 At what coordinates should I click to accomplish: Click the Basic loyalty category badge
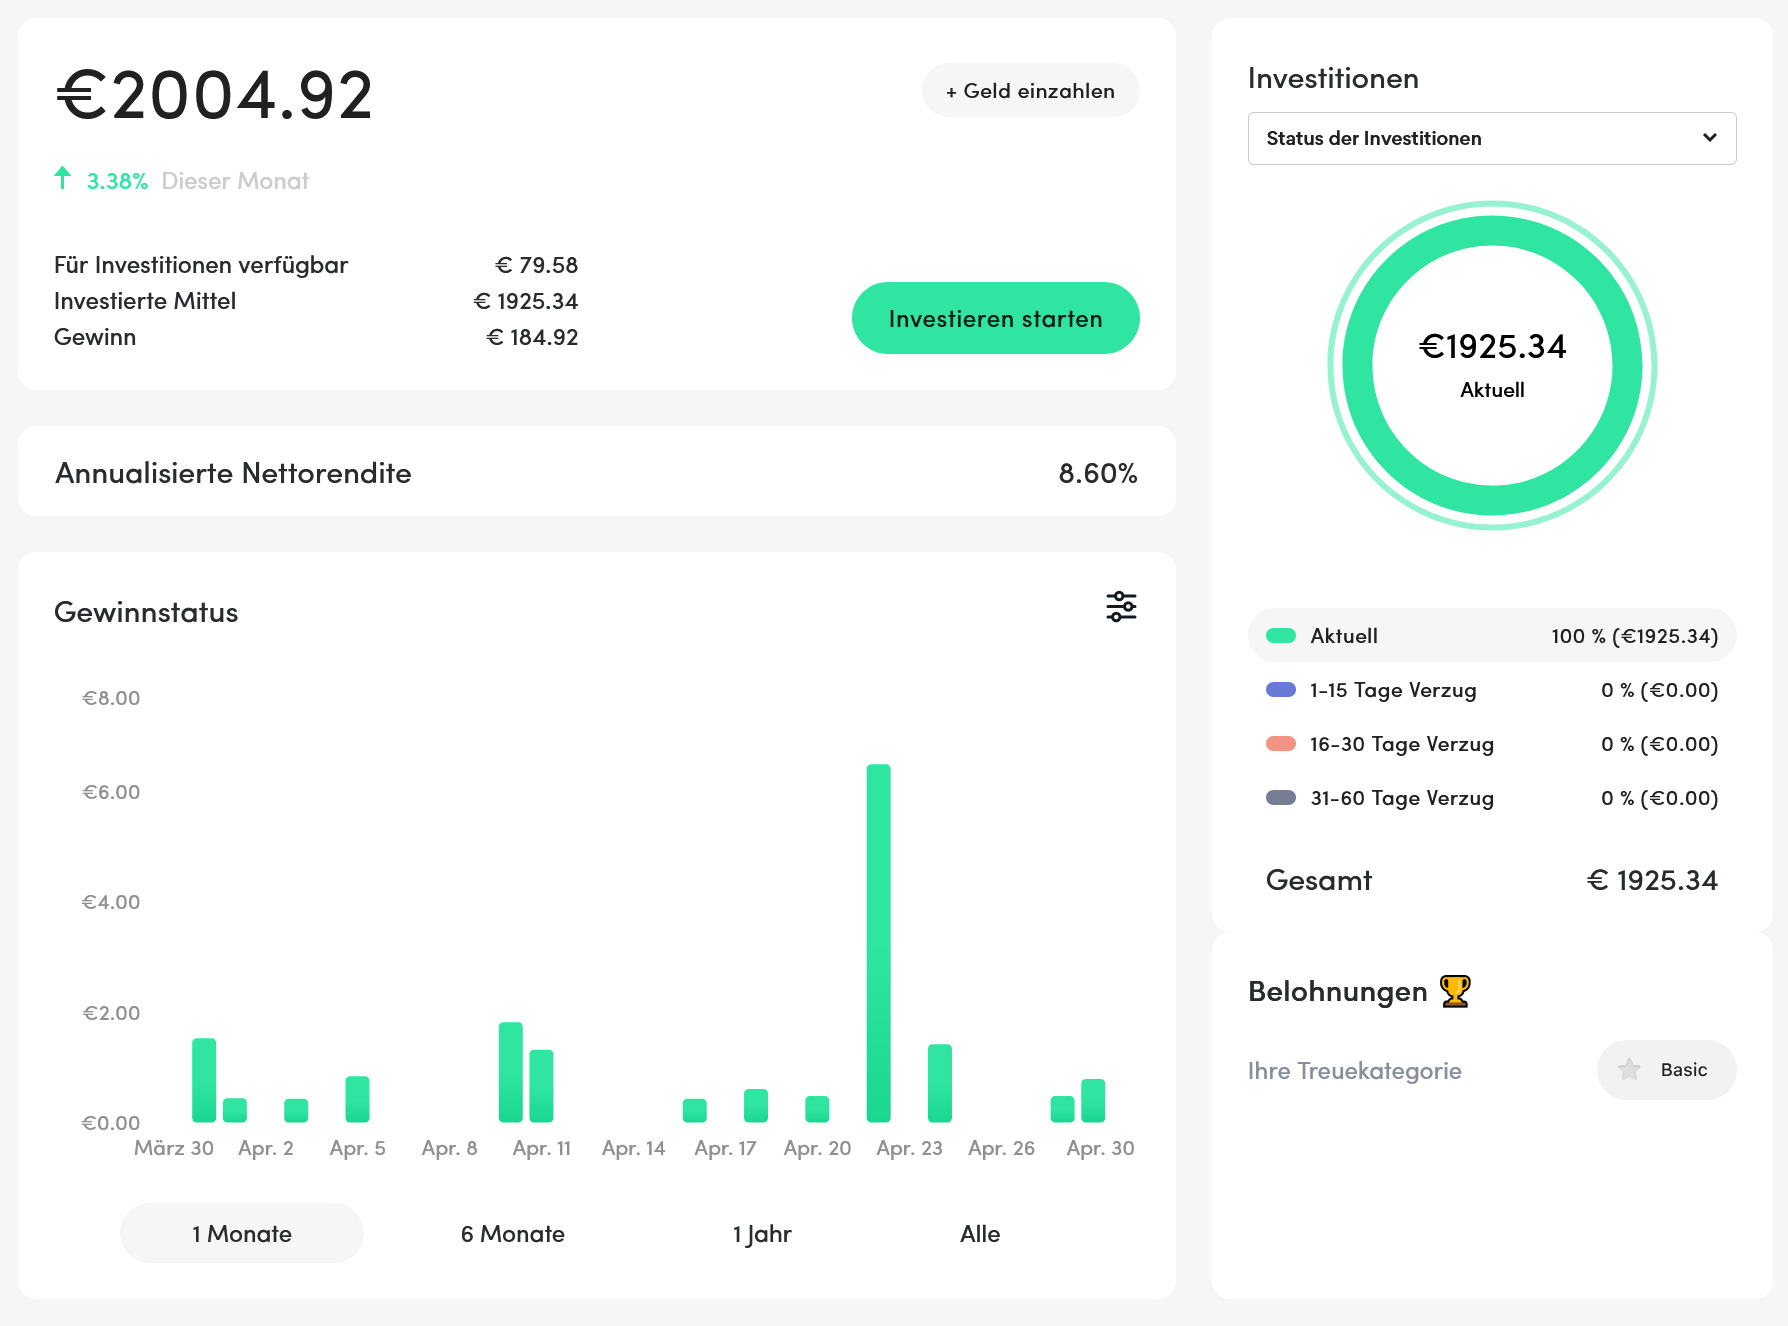point(1667,1070)
